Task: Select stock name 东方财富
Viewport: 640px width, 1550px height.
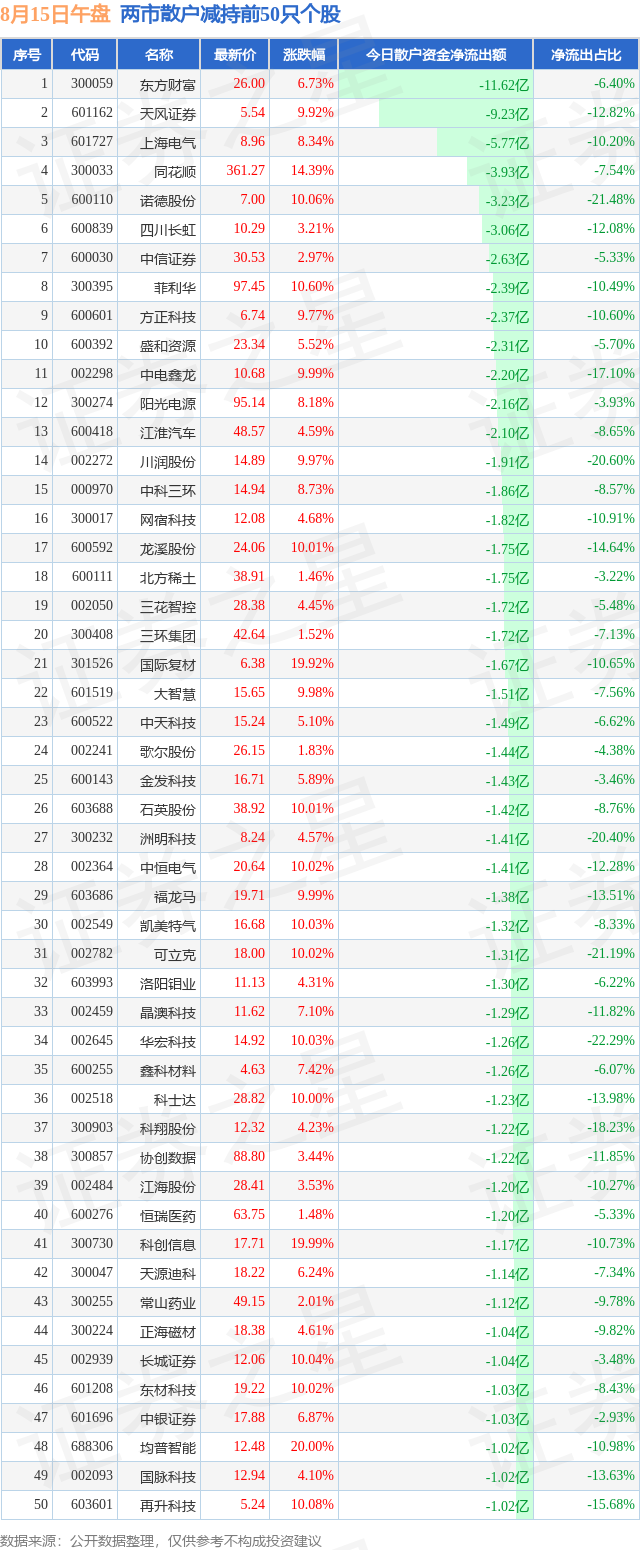Action: (x=168, y=84)
